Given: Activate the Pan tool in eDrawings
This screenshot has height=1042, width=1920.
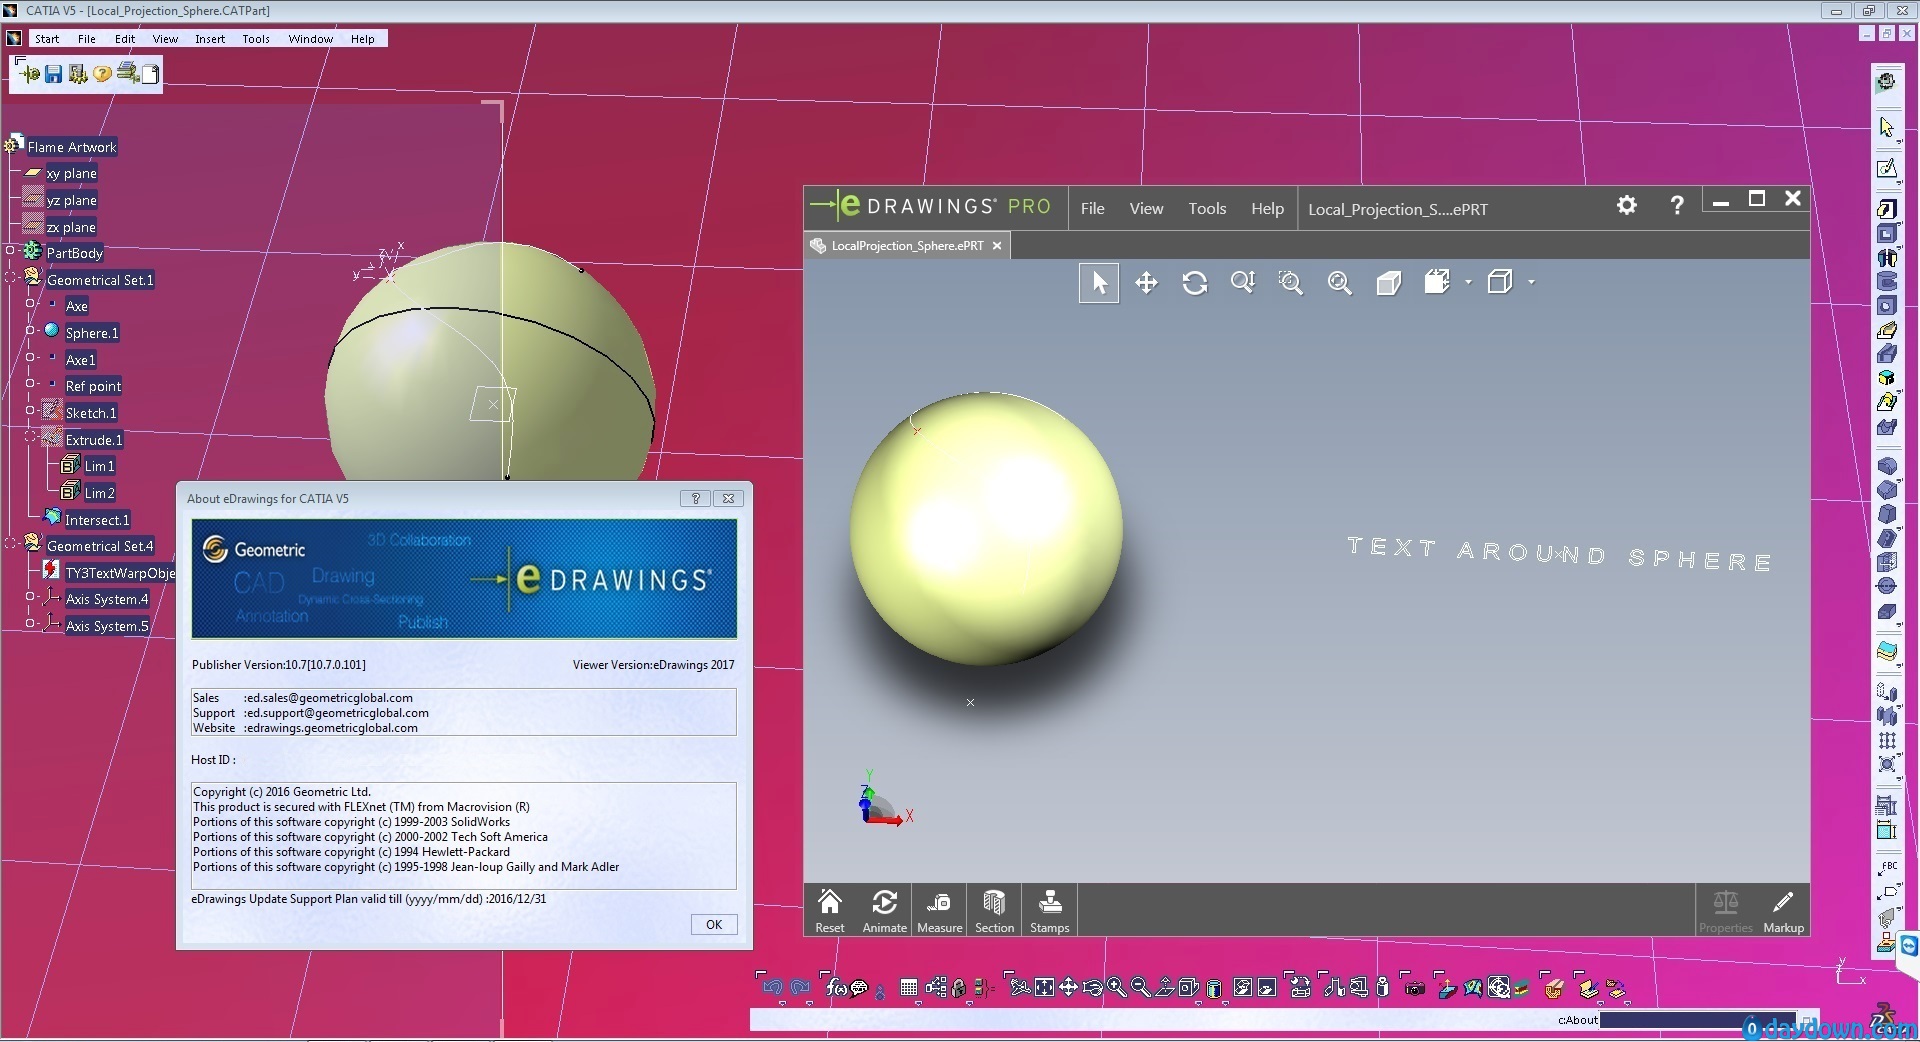Looking at the screenshot, I should tap(1146, 283).
